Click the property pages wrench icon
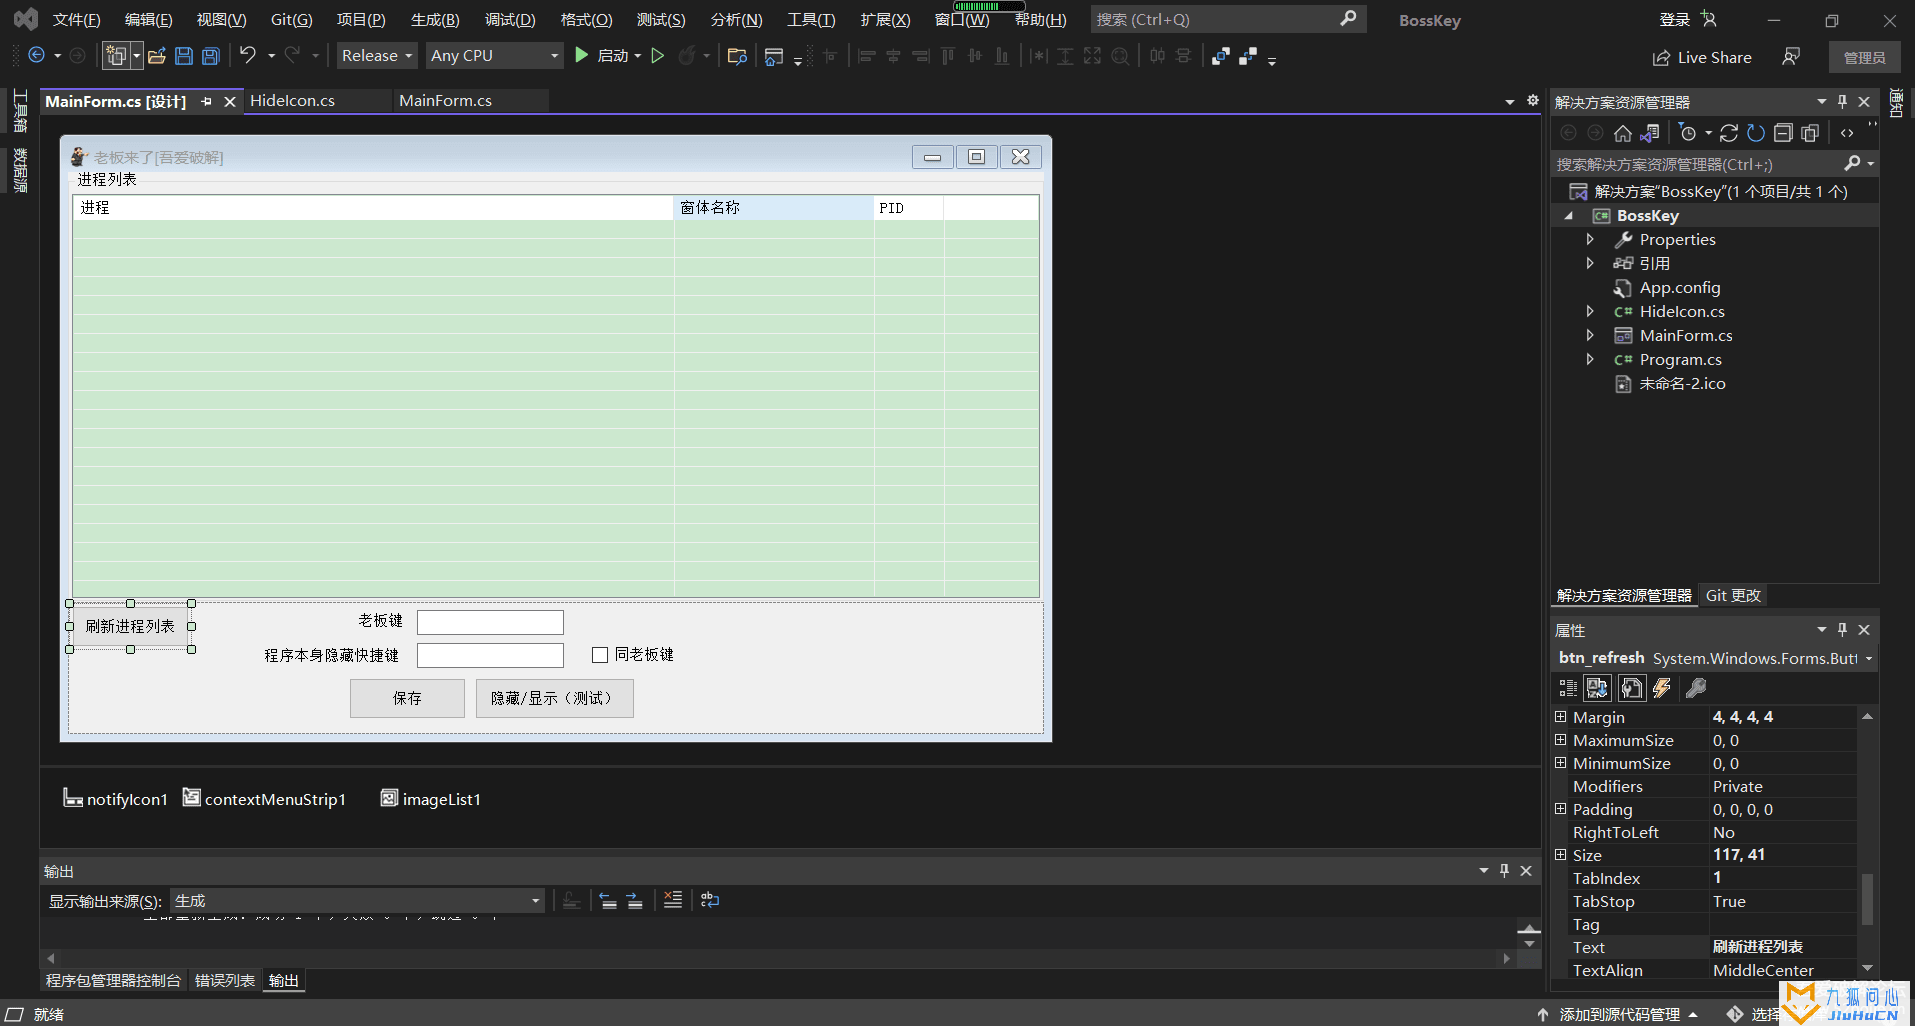This screenshot has width=1915, height=1026. 1696,688
